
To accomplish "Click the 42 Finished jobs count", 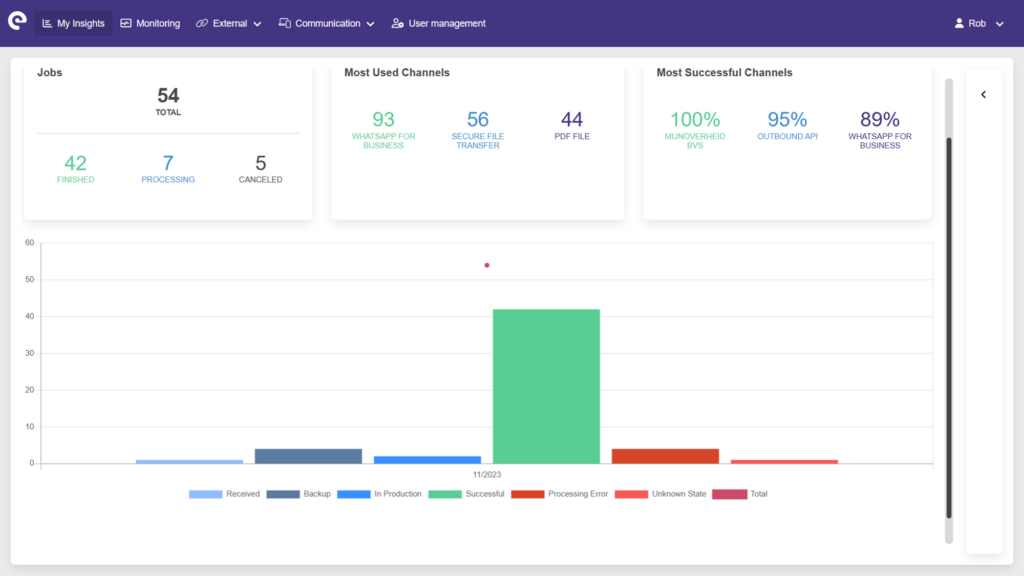I will pyautogui.click(x=75, y=163).
